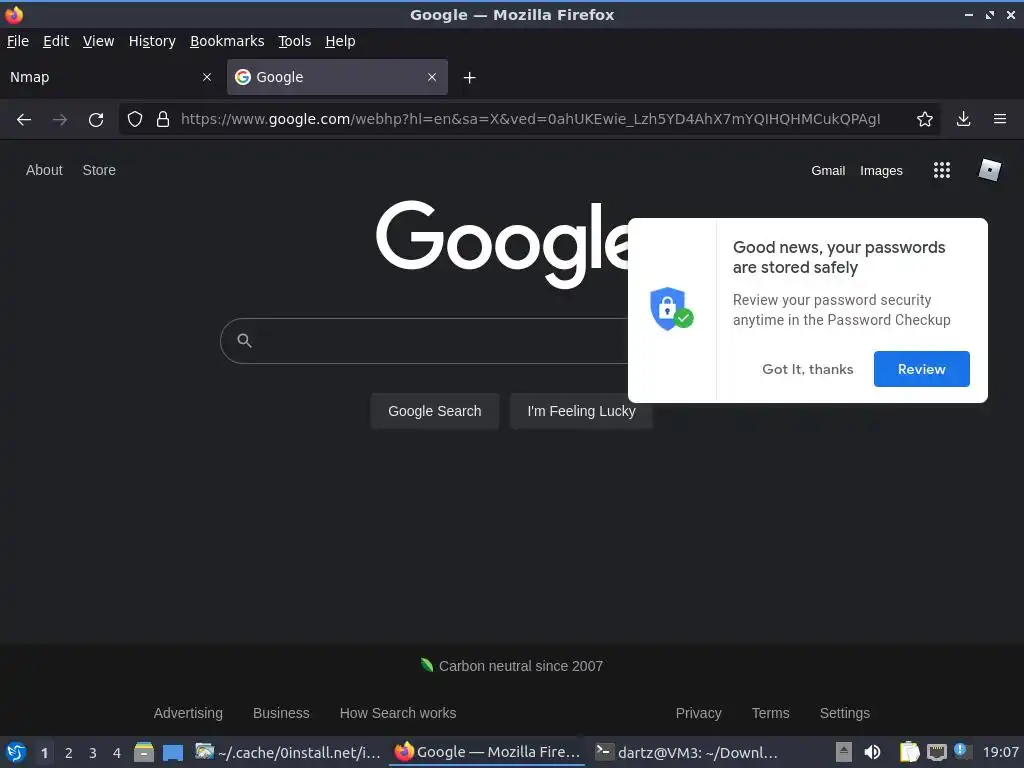Open the Firefox downloads panel
The height and width of the screenshot is (768, 1024).
tap(963, 119)
